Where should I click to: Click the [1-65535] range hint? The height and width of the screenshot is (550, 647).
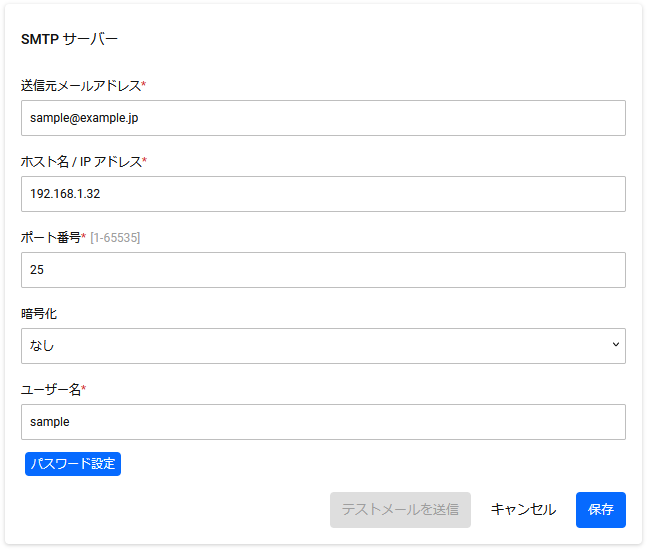pos(115,238)
